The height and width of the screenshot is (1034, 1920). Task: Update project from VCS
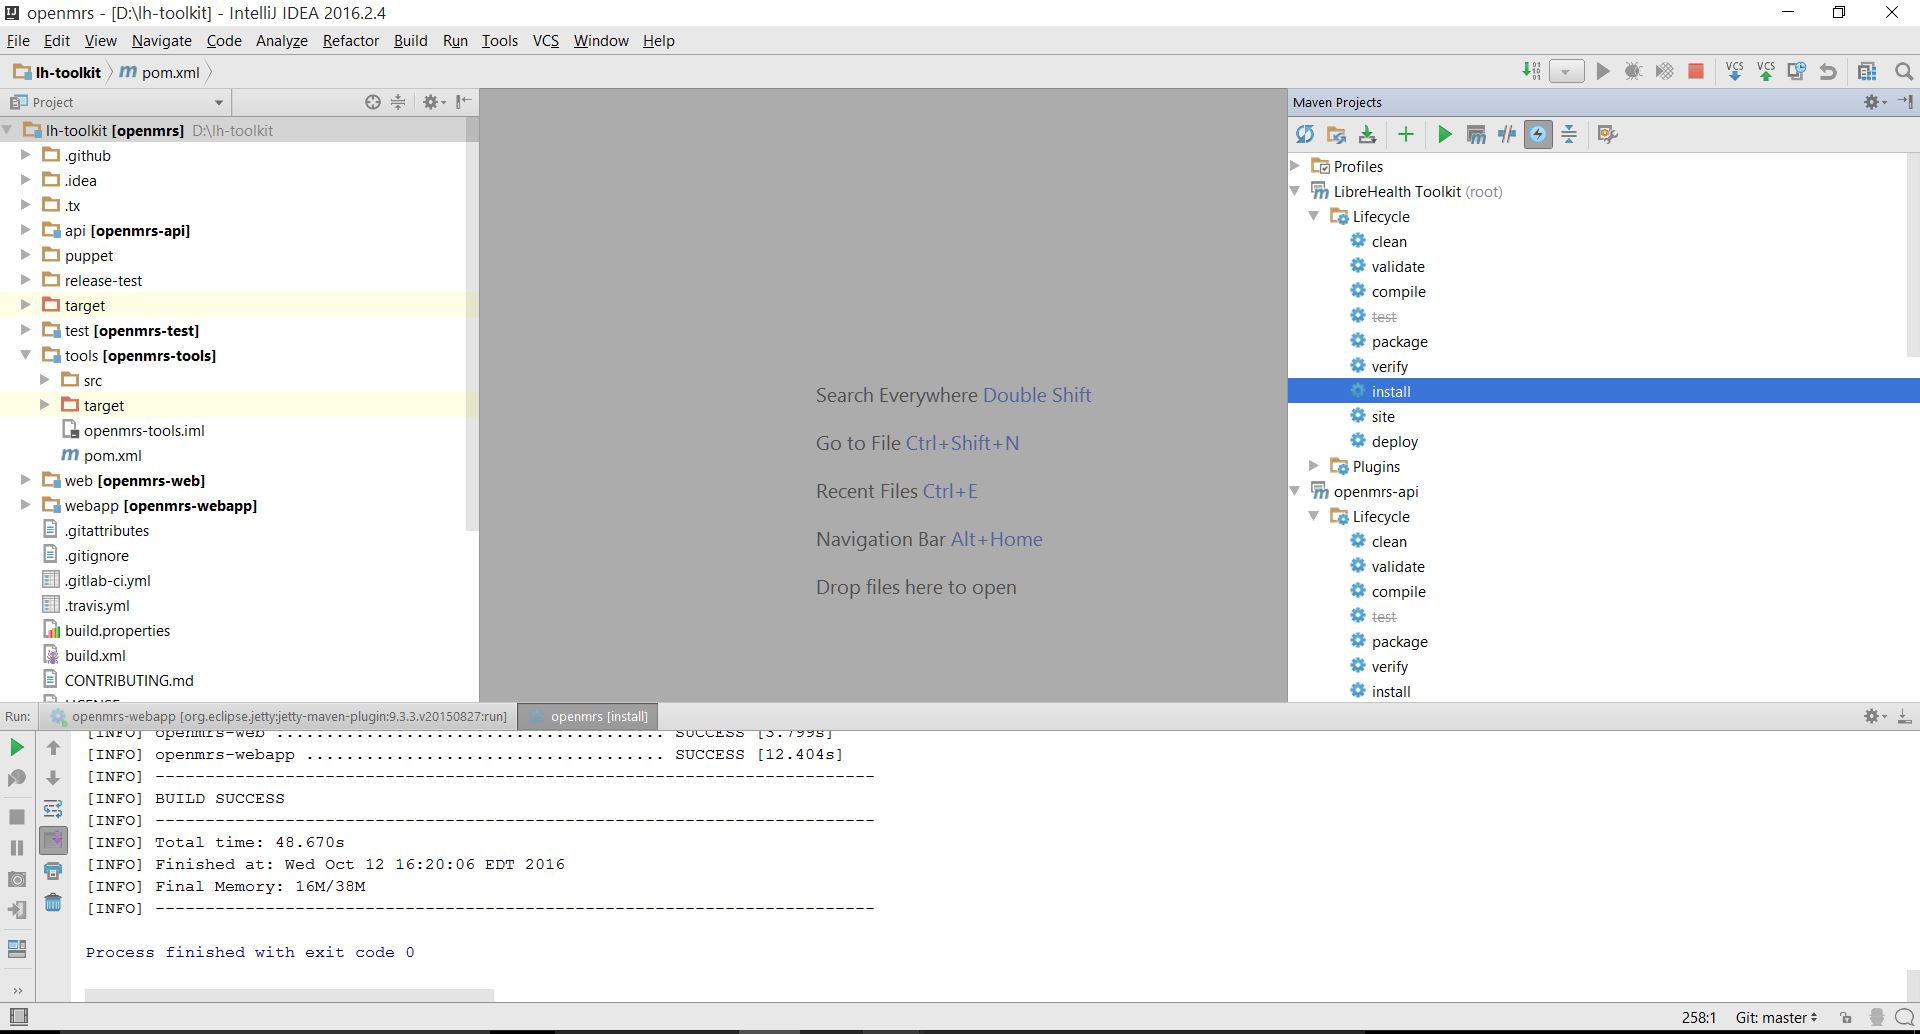[1735, 71]
